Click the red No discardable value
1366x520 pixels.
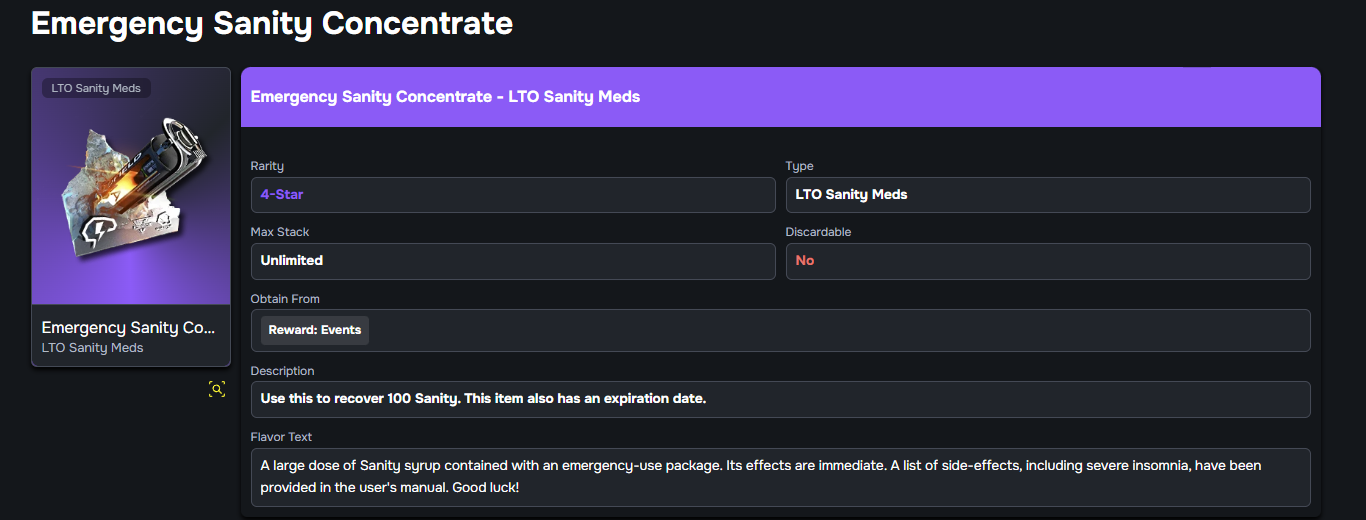805,261
